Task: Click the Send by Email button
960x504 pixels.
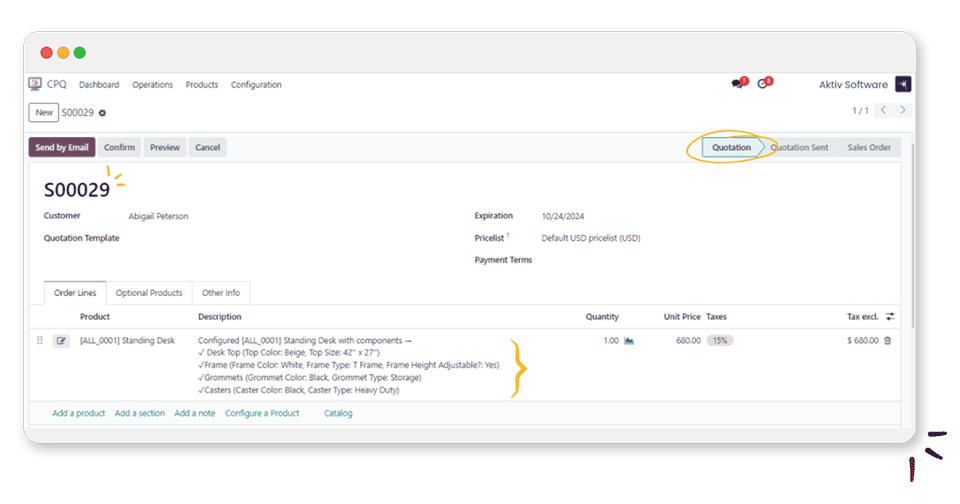Action: click(x=62, y=148)
